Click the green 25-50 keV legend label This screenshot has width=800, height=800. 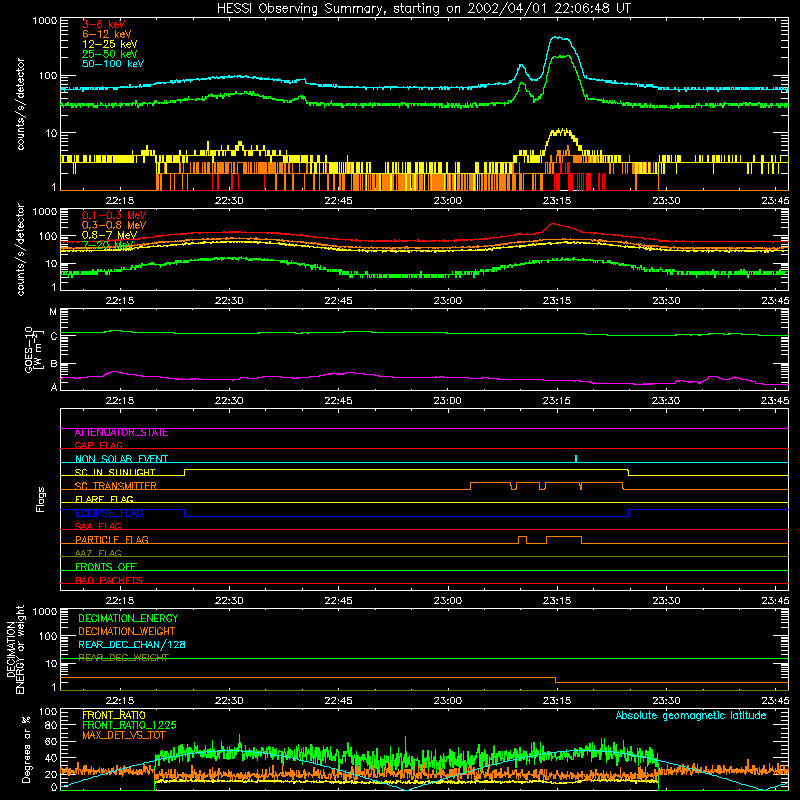(x=109, y=54)
